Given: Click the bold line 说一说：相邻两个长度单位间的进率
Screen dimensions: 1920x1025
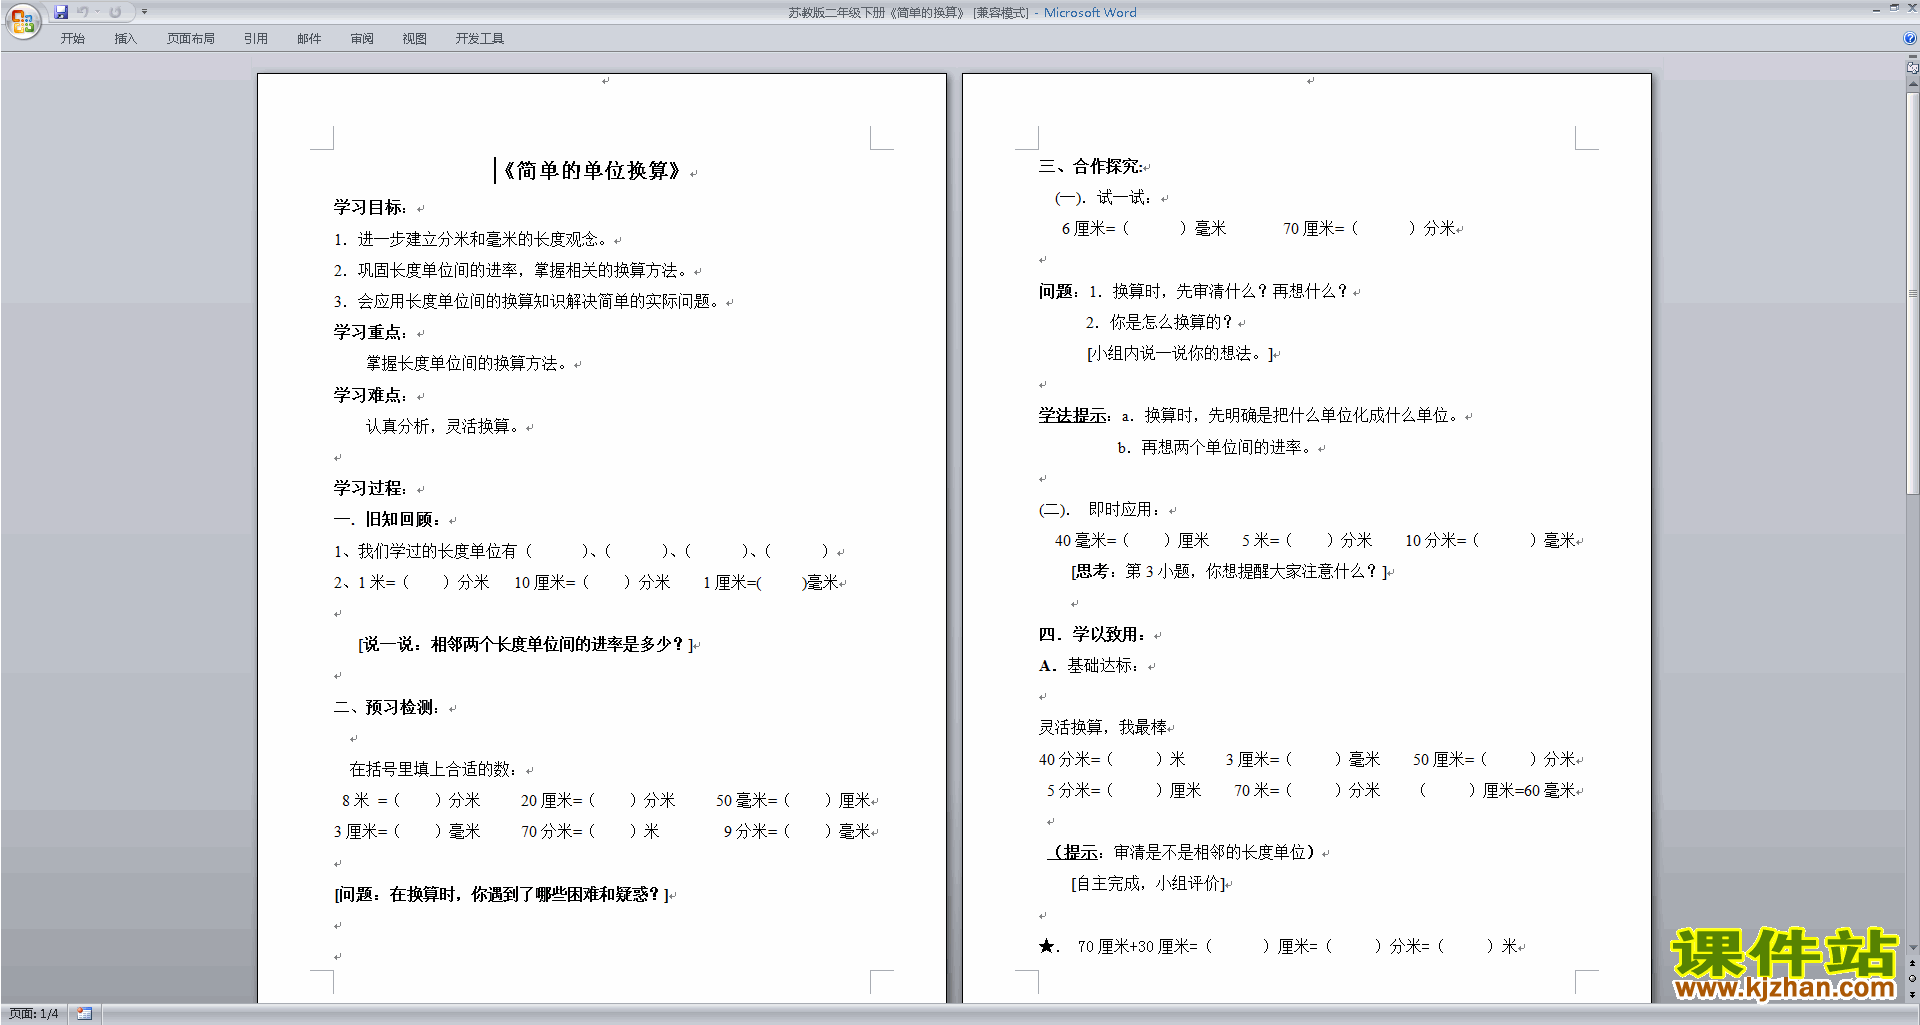Looking at the screenshot, I should click(x=526, y=644).
